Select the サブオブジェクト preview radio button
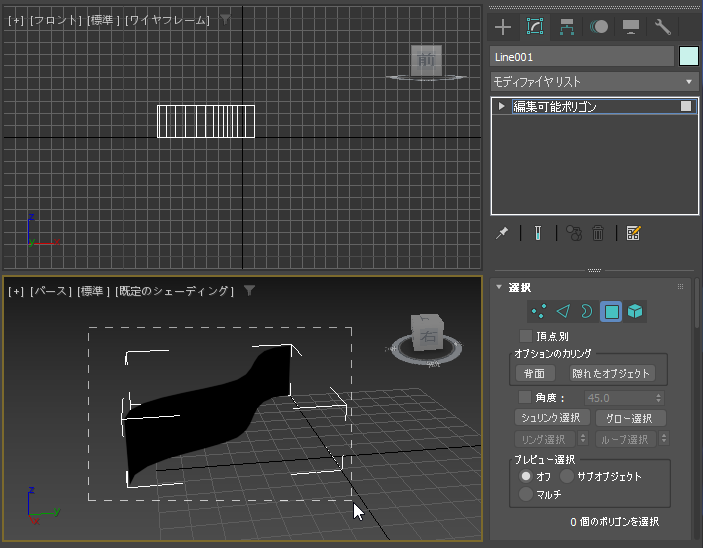This screenshot has height=548, width=703. tap(566, 476)
